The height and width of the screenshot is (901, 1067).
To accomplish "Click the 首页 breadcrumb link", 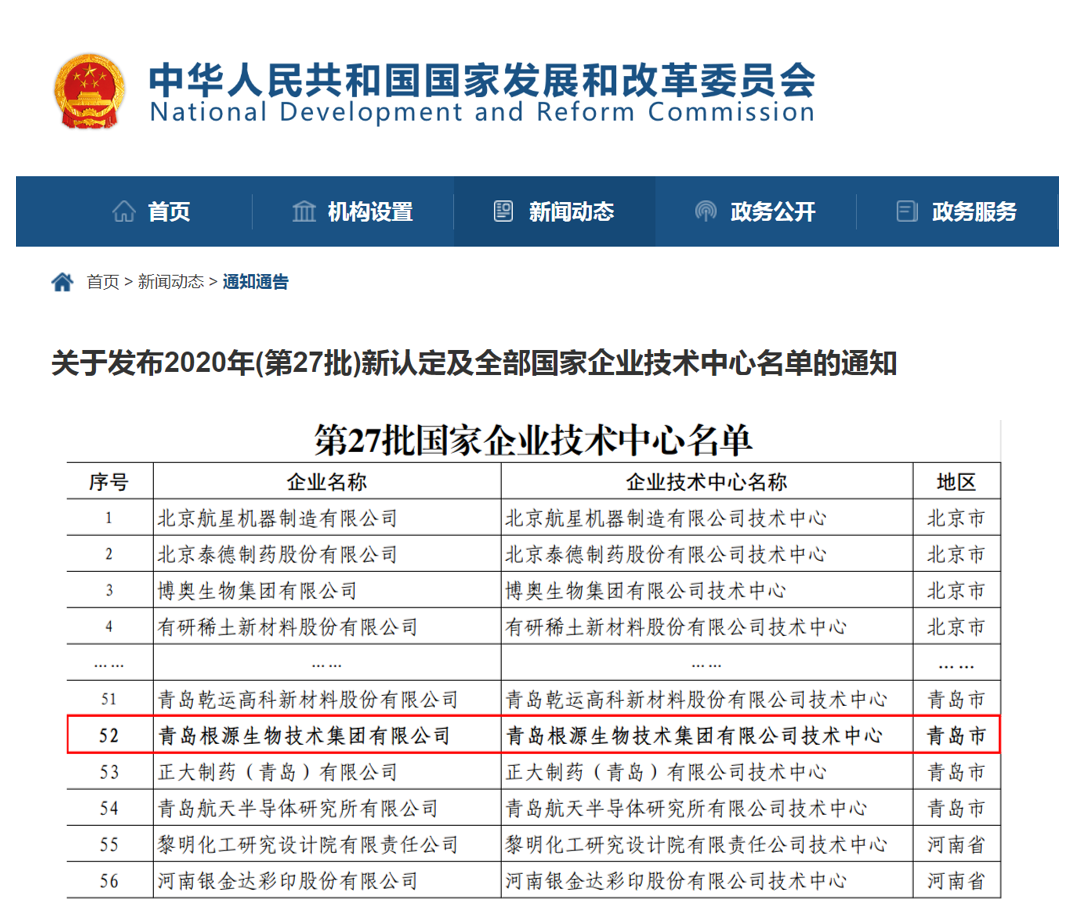I will tap(102, 282).
